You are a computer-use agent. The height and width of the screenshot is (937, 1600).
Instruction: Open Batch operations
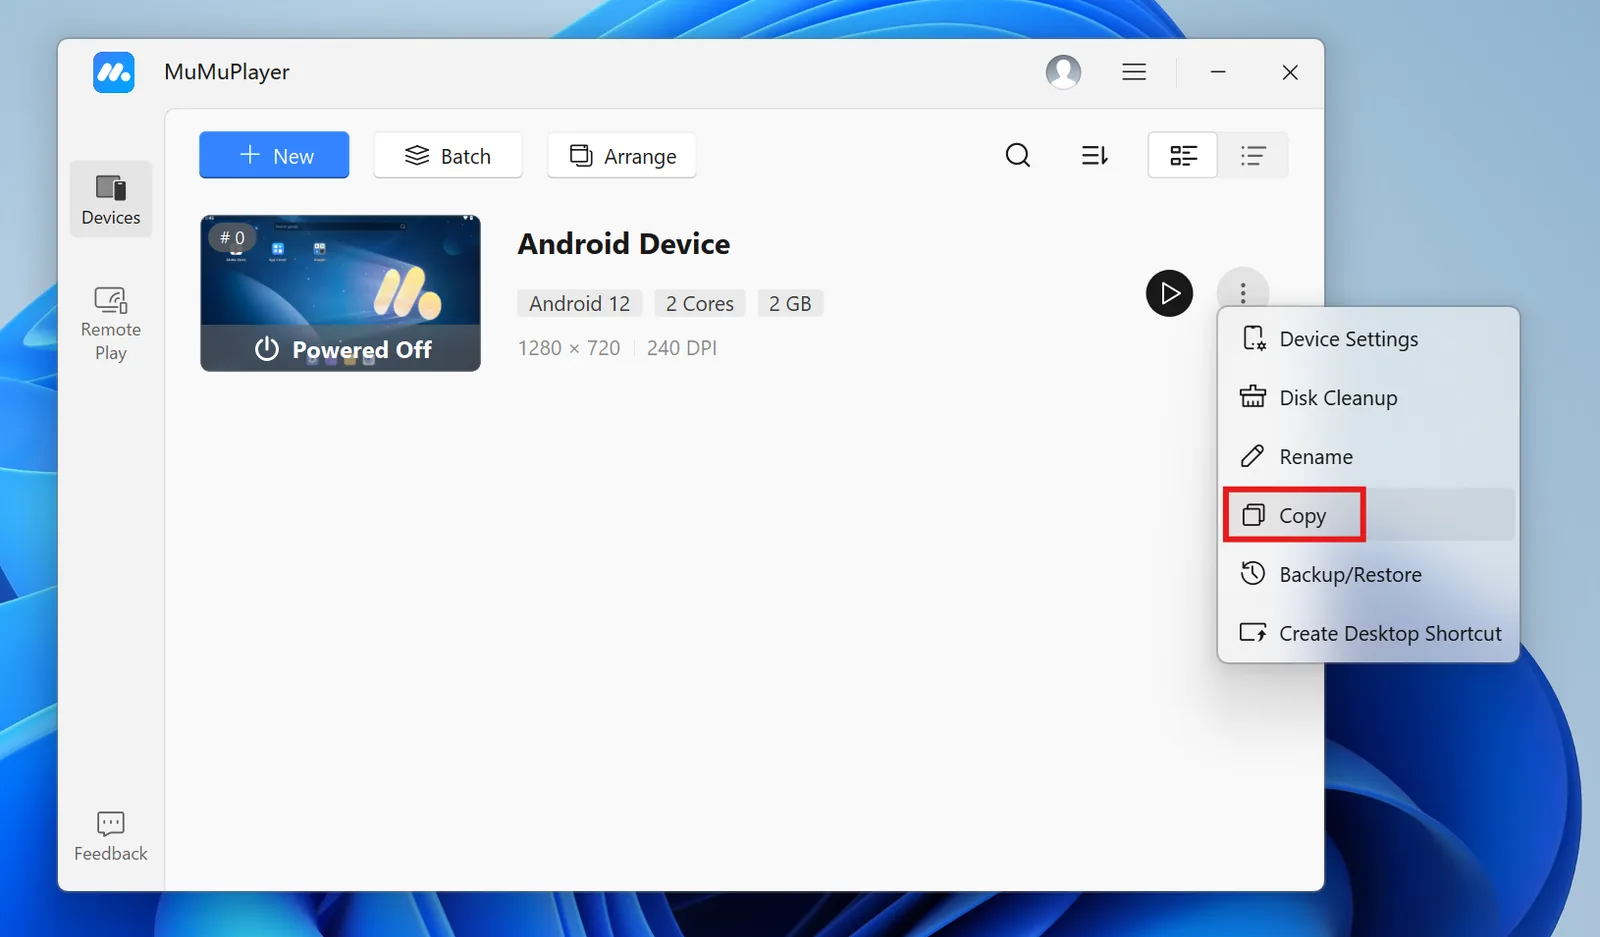click(448, 155)
